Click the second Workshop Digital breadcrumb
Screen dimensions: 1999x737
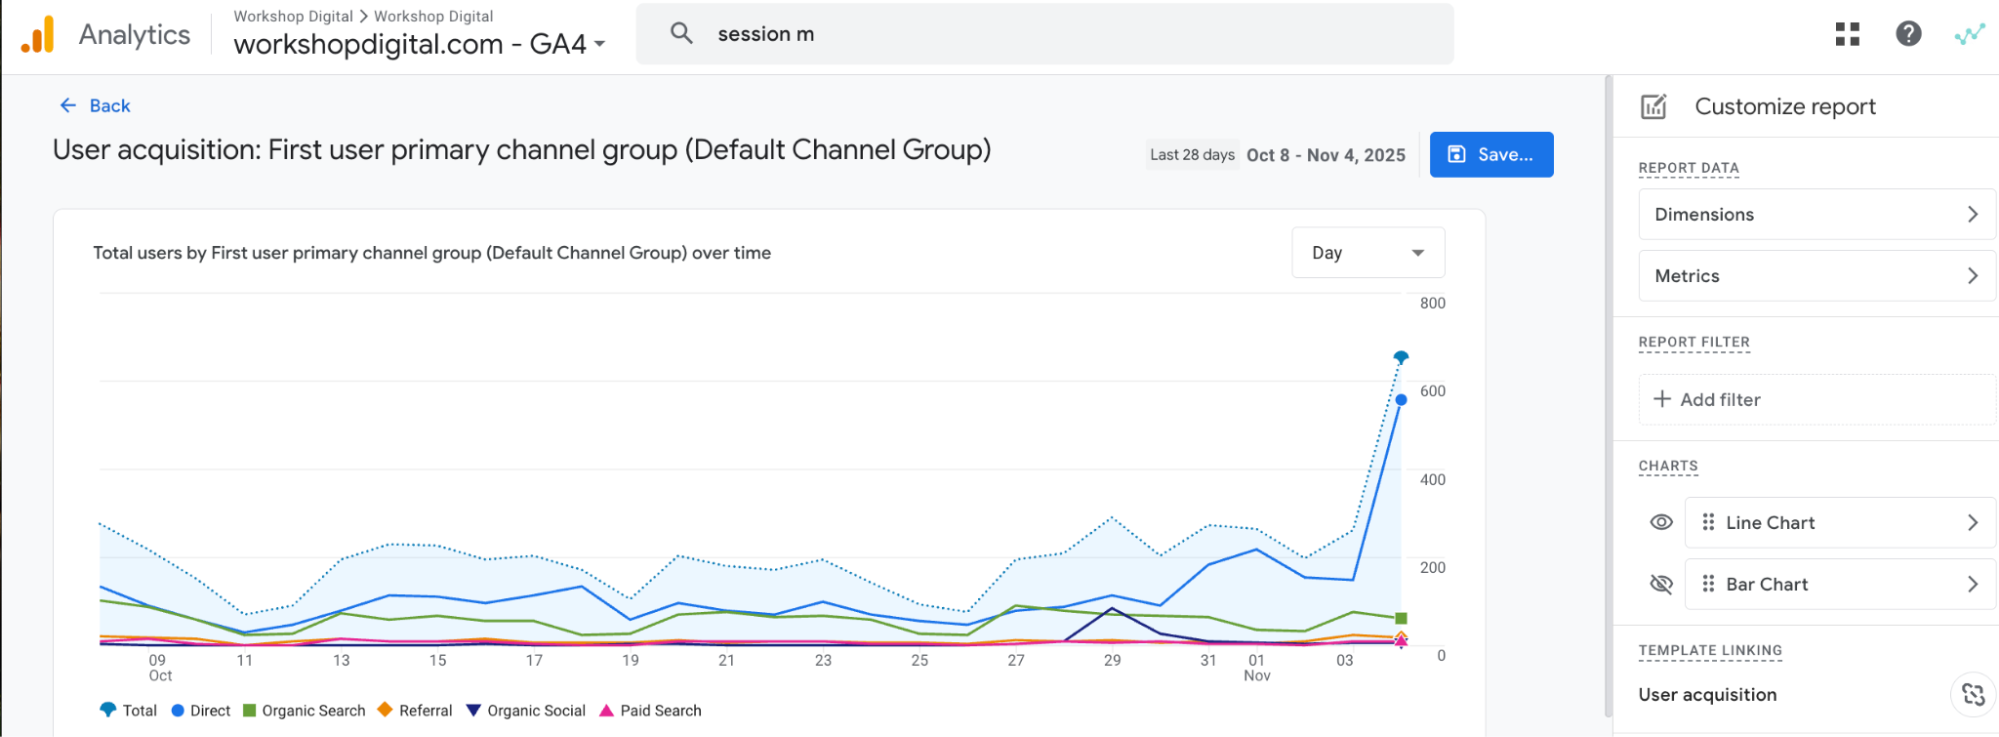tap(433, 16)
